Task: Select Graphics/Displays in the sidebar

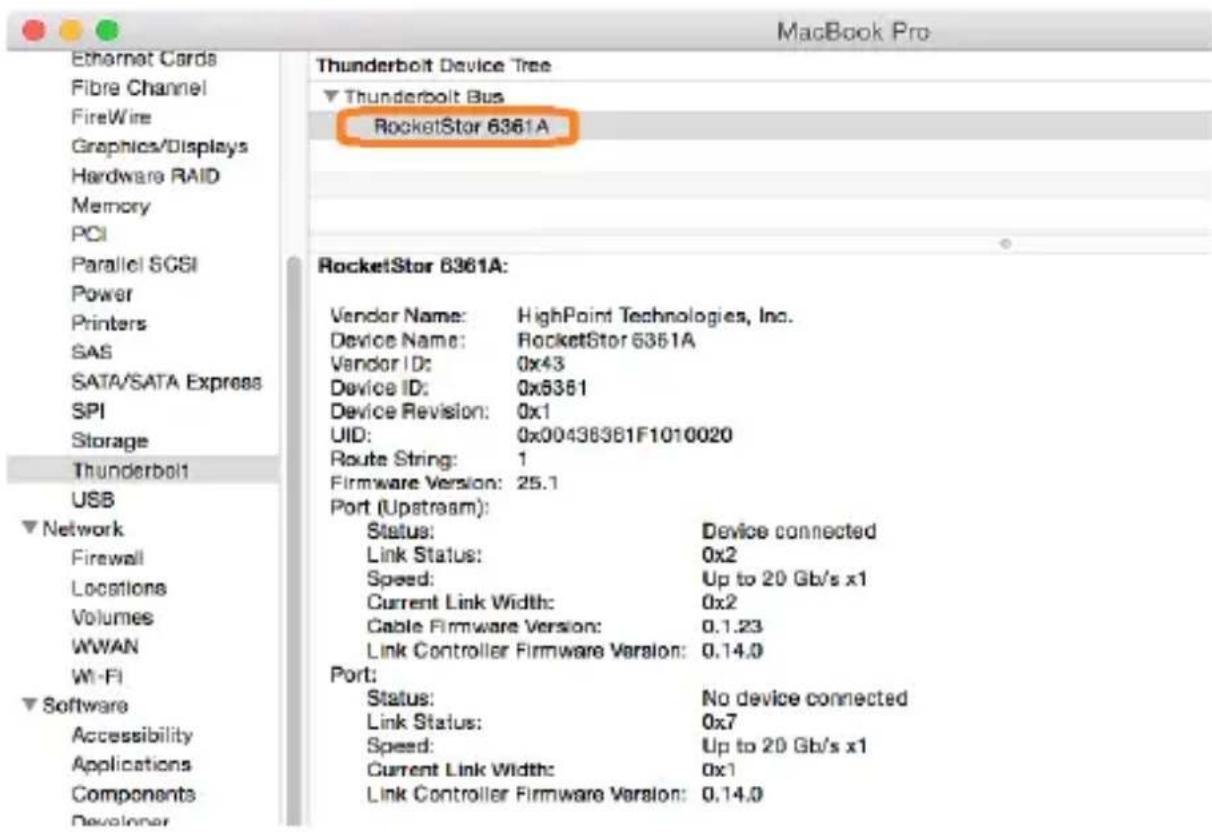Action: tap(159, 146)
